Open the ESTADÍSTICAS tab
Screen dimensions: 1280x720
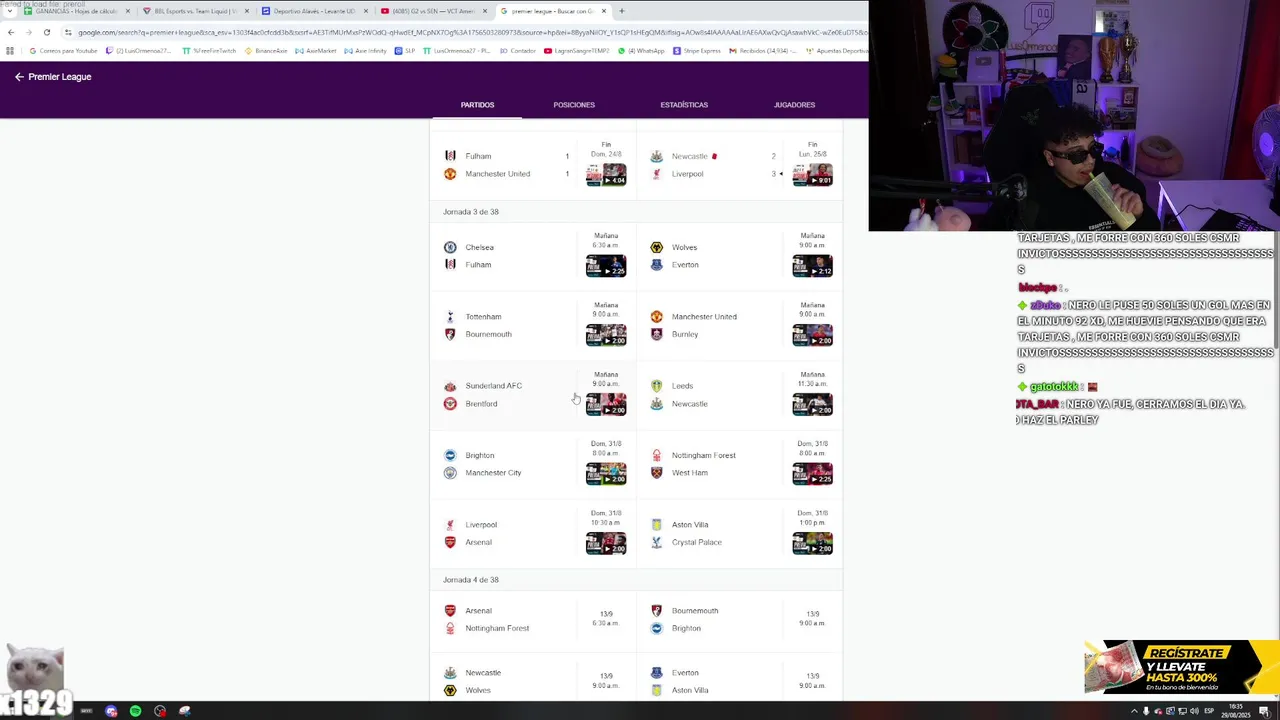[x=684, y=105]
